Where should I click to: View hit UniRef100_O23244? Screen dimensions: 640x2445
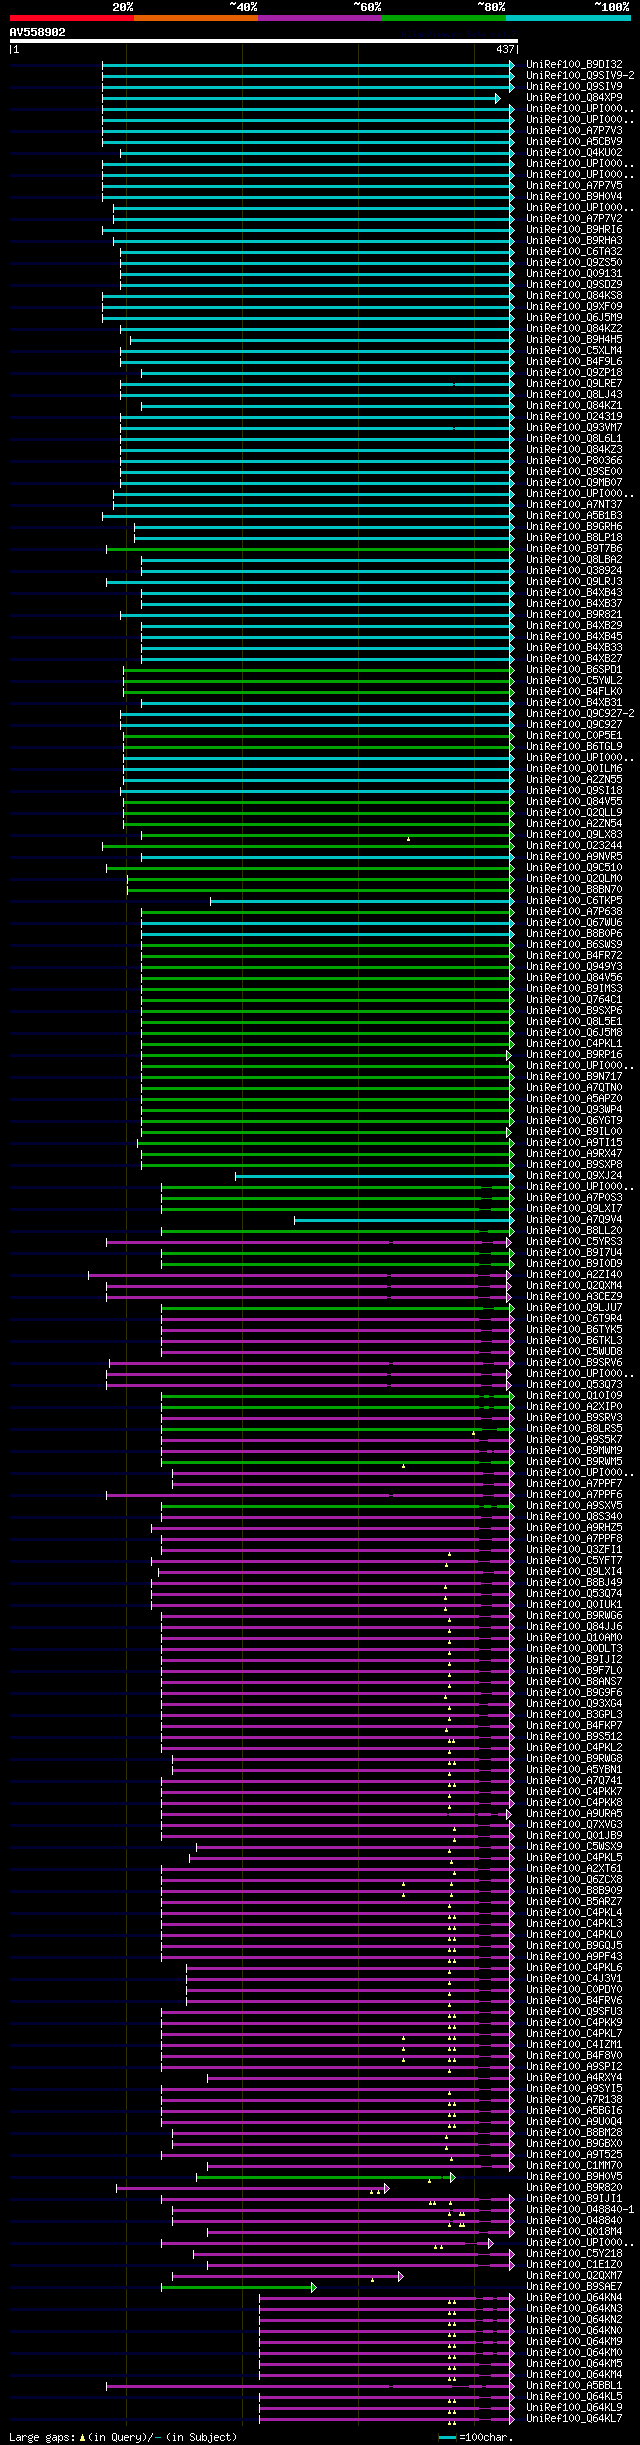point(574,846)
